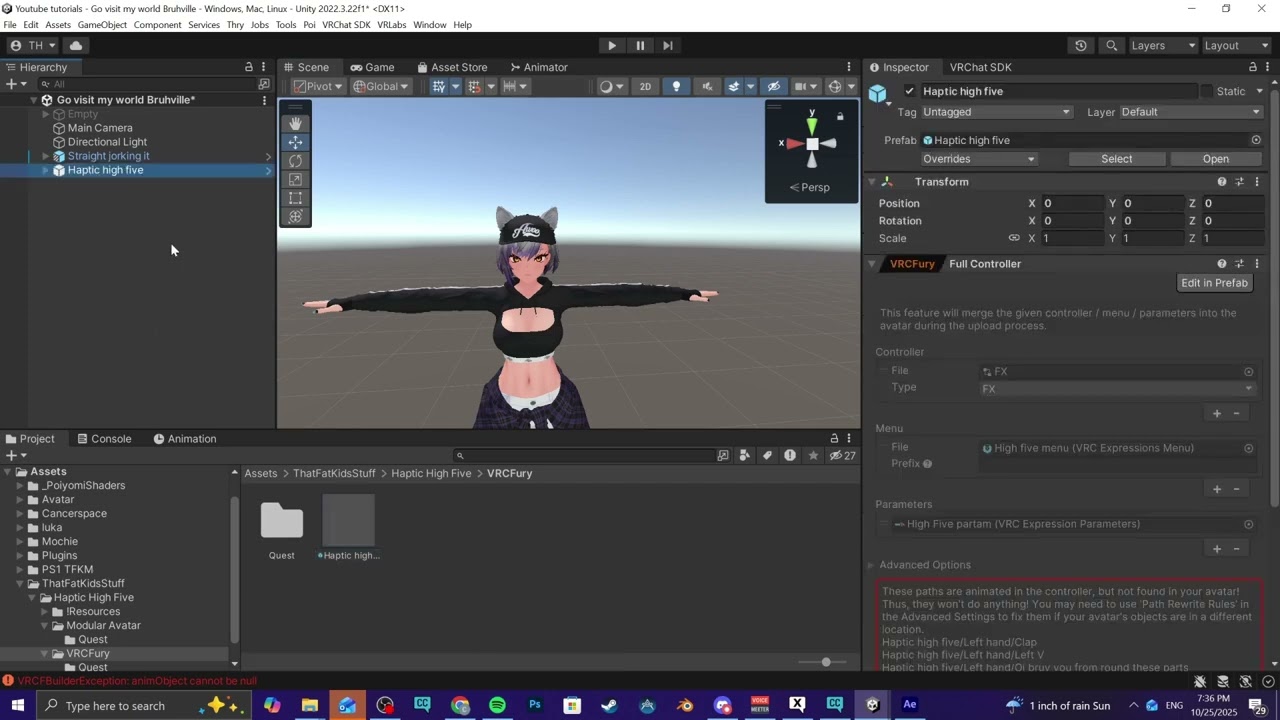Click the Edit in Prefab button
This screenshot has height=720, width=1280.
point(1214,283)
